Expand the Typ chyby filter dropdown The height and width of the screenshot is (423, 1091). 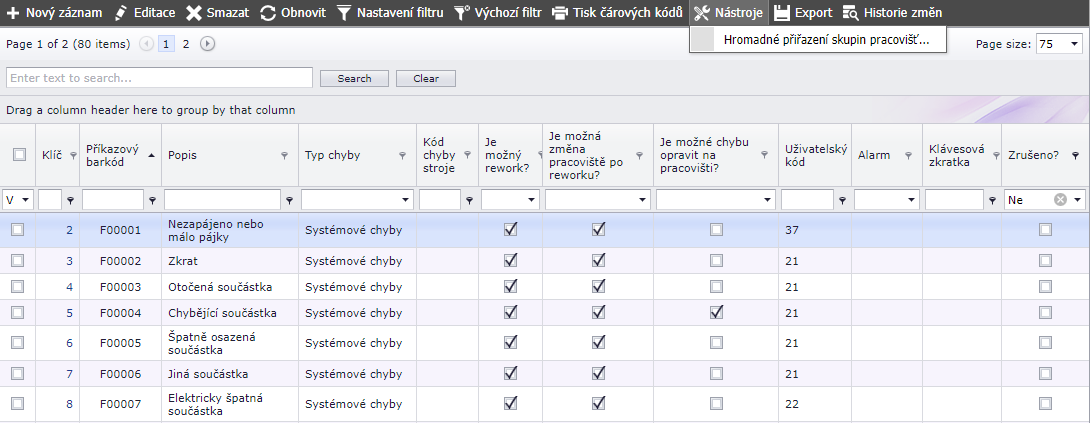pyautogui.click(x=403, y=200)
